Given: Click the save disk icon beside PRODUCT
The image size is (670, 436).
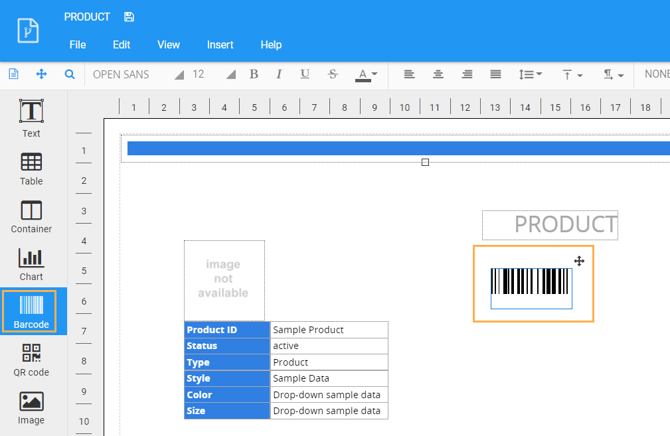Looking at the screenshot, I should (129, 17).
